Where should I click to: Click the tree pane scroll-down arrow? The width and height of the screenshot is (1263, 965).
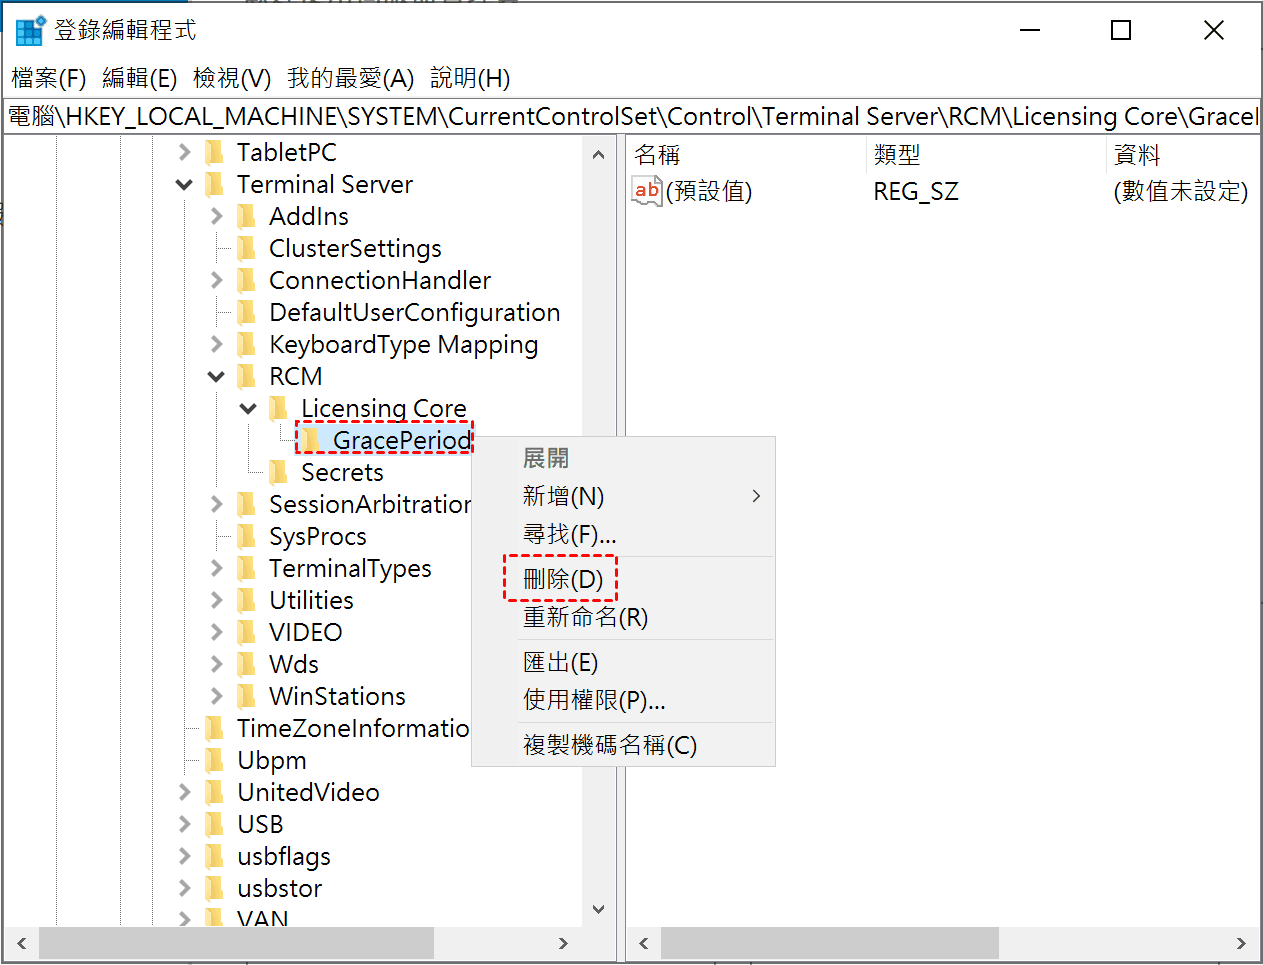point(598,909)
